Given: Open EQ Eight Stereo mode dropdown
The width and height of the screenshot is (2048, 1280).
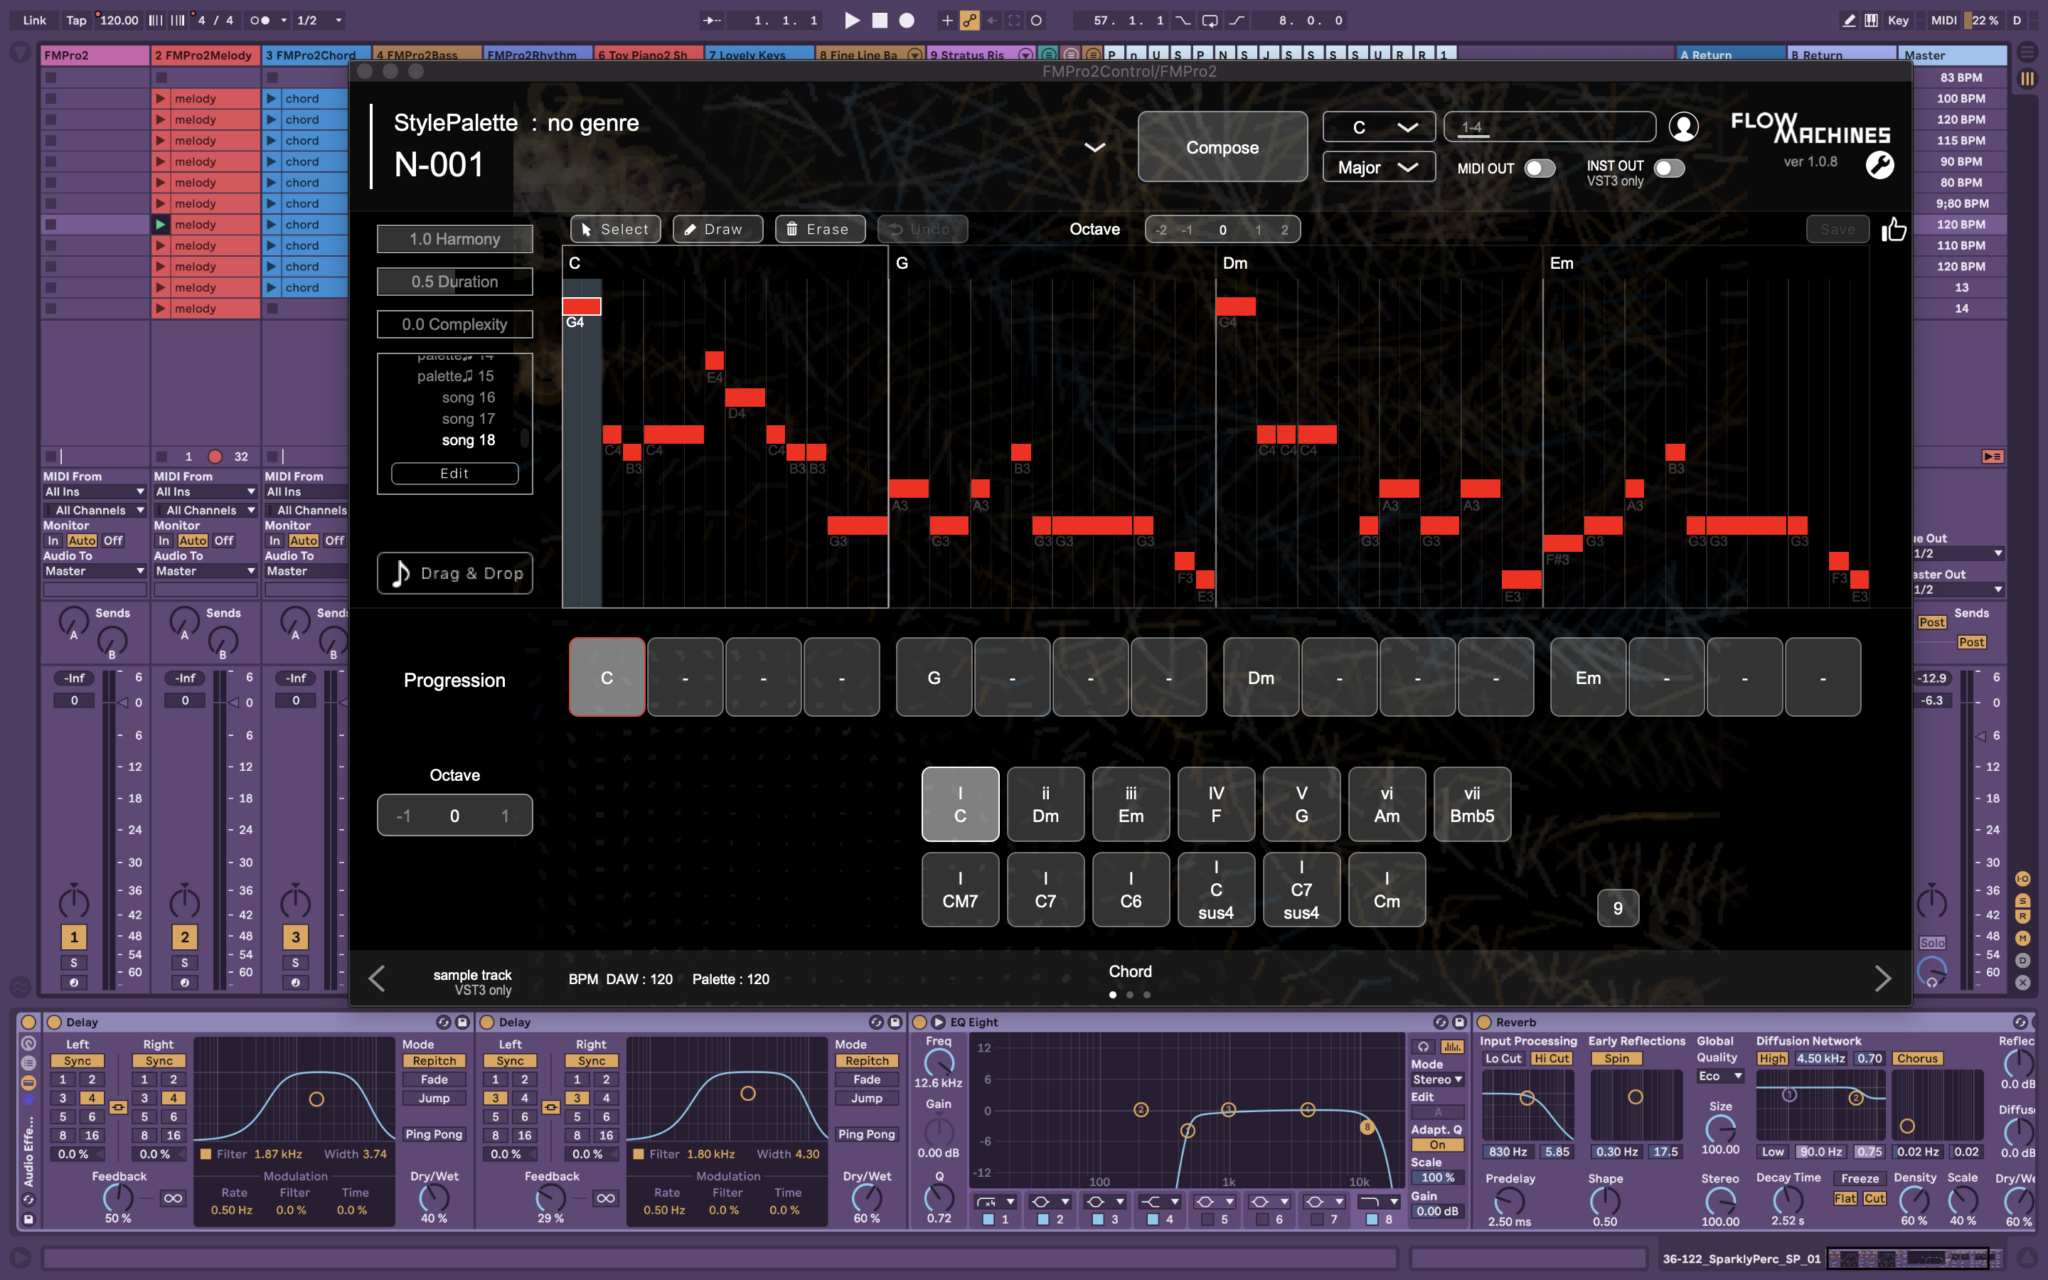Looking at the screenshot, I should pyautogui.click(x=1437, y=1080).
